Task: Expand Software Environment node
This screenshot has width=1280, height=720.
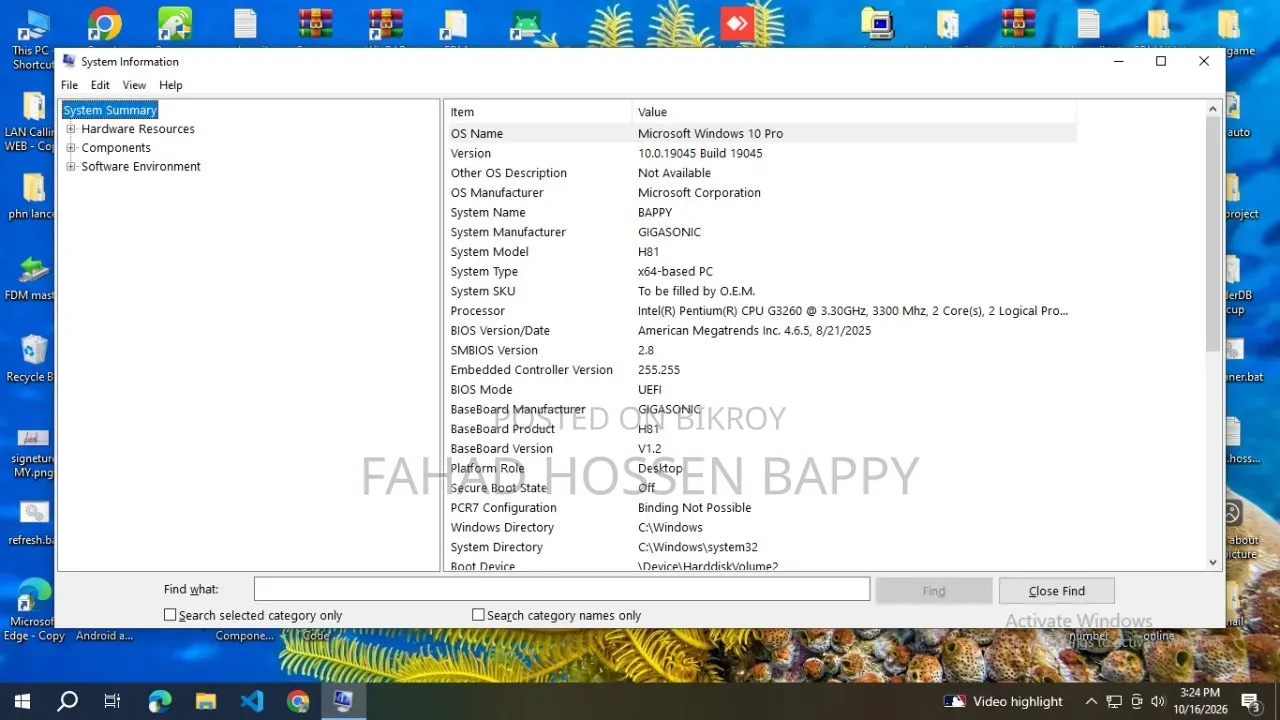Action: 71,167
